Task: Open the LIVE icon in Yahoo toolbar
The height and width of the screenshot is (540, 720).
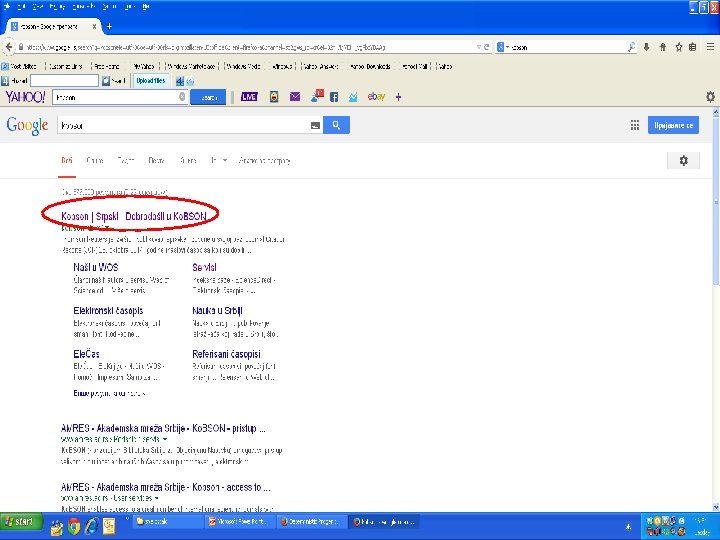Action: coord(249,97)
